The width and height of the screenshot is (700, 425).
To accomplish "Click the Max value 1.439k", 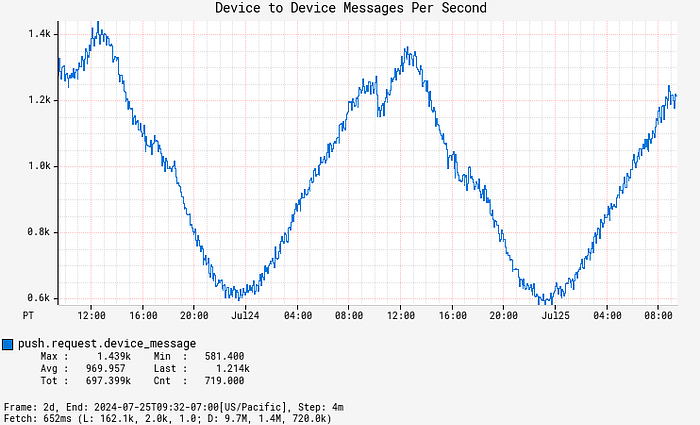I will click(114, 356).
